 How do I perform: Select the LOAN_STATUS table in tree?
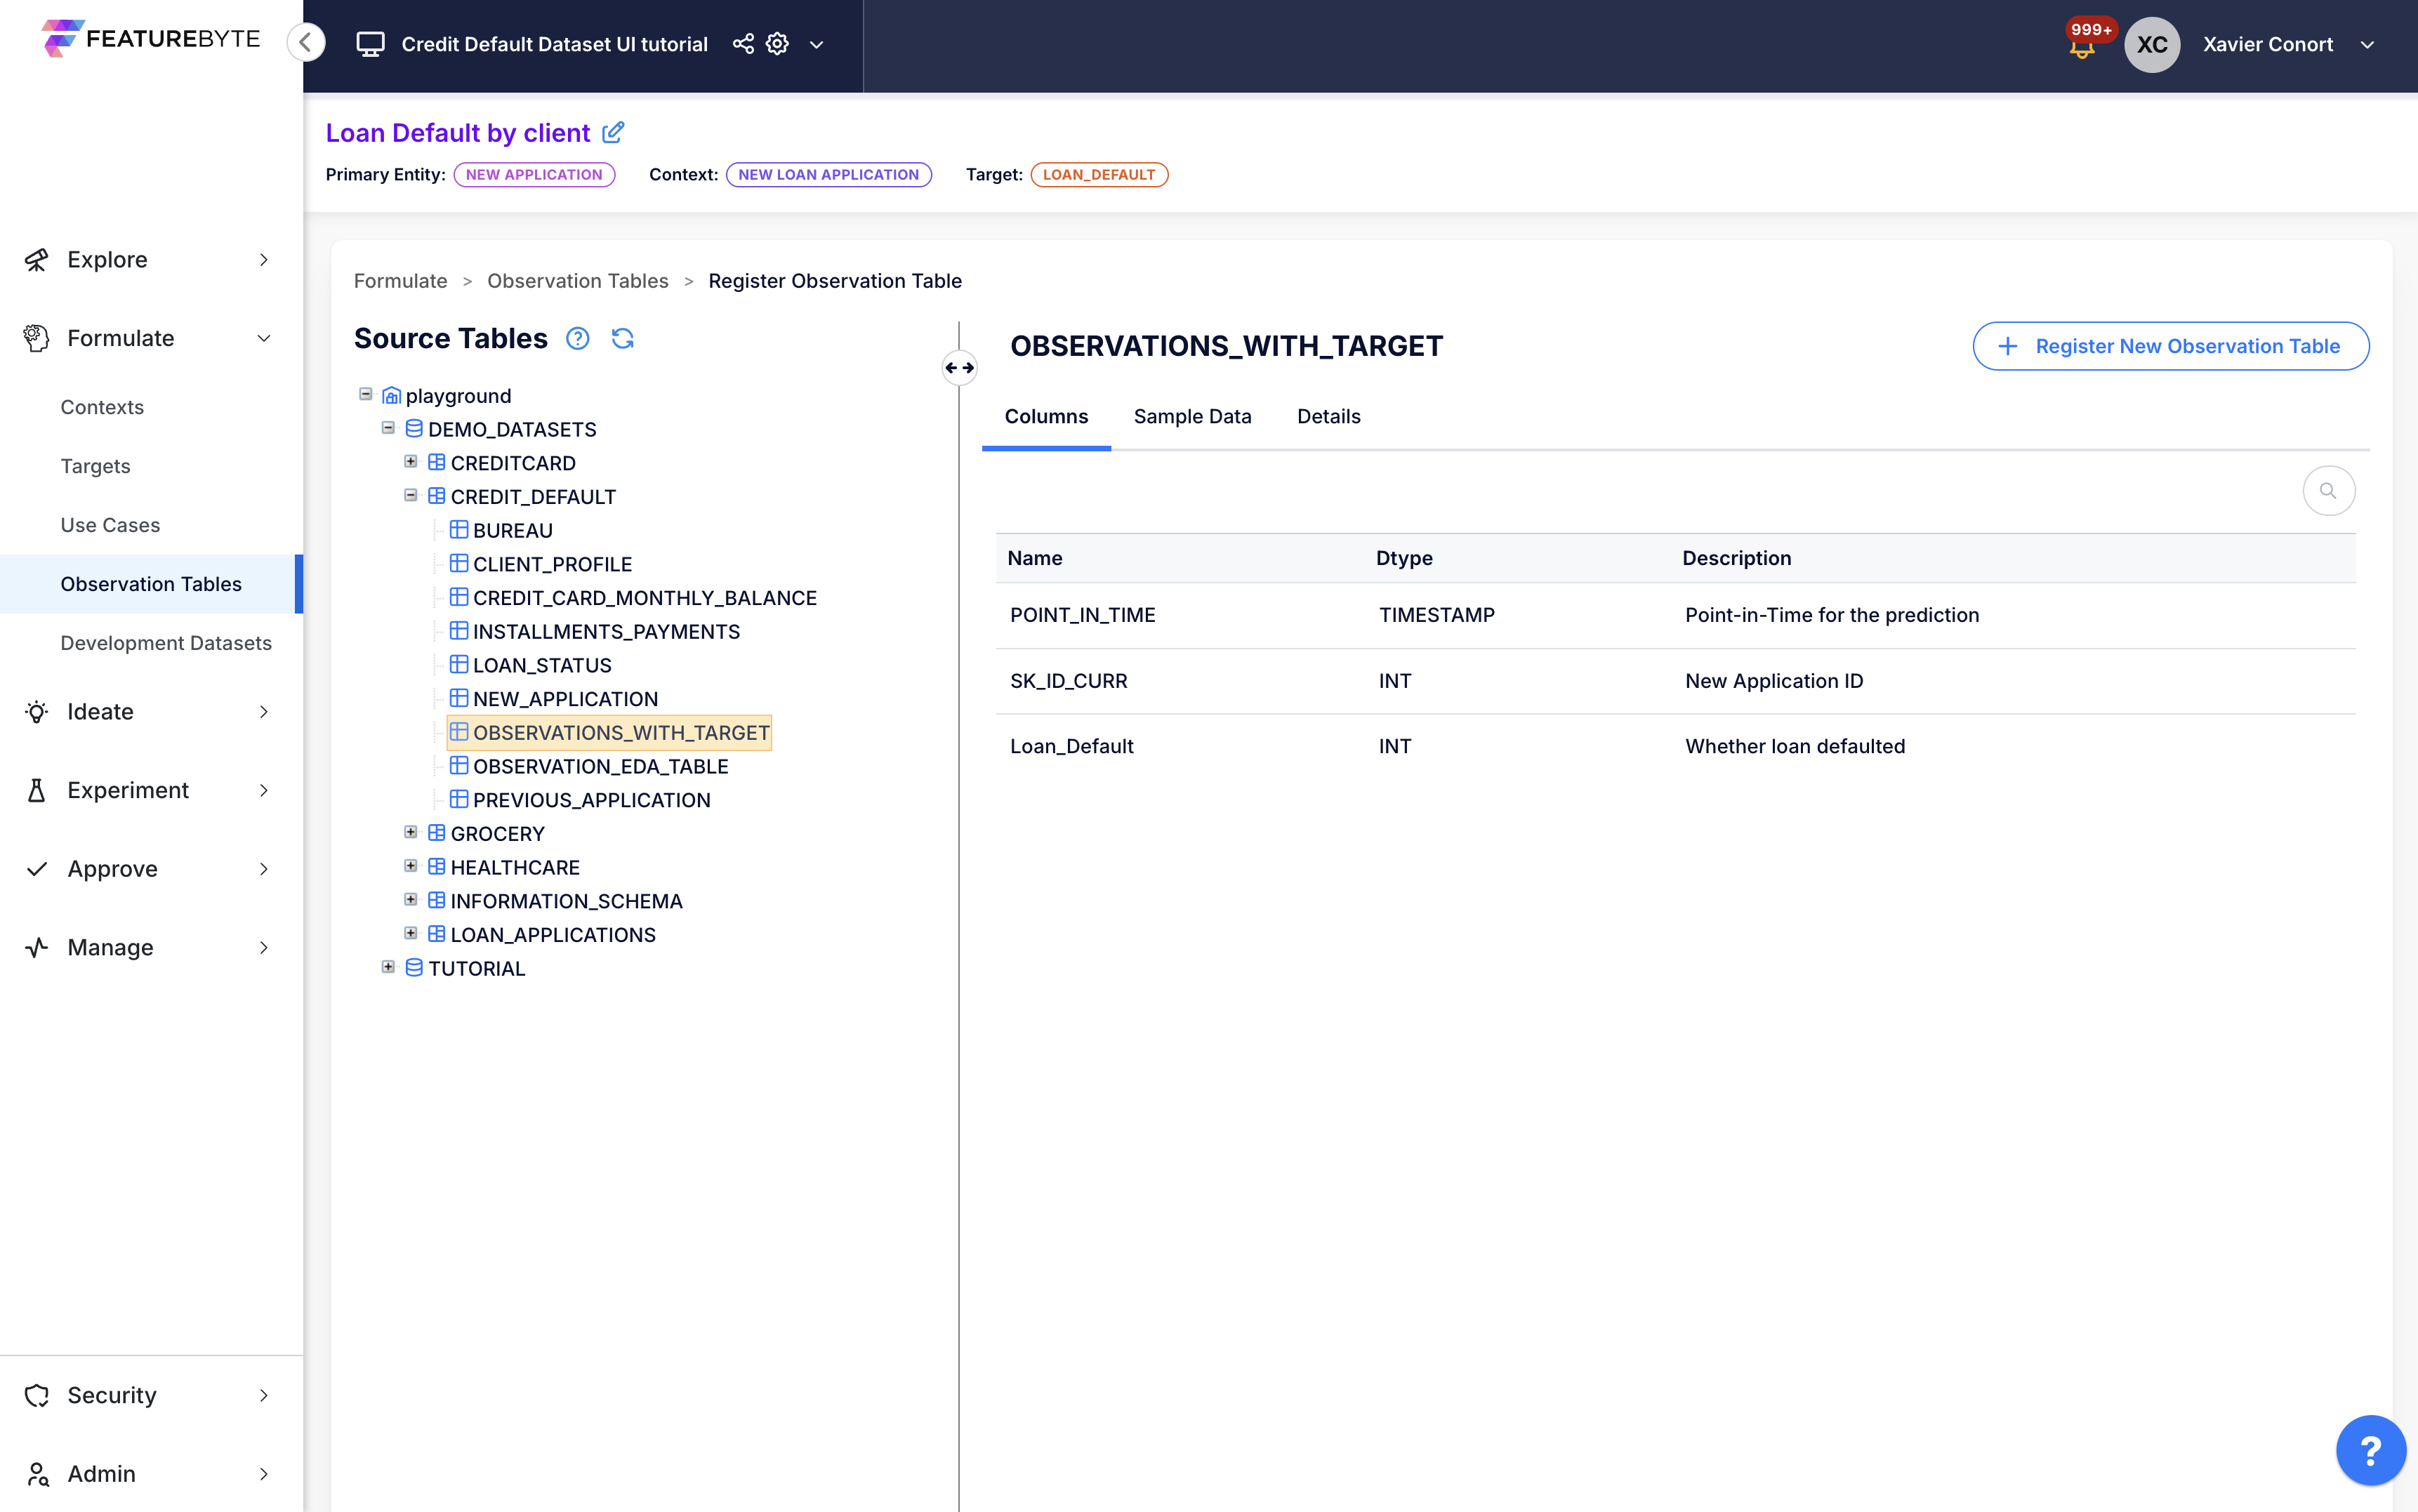click(x=541, y=665)
